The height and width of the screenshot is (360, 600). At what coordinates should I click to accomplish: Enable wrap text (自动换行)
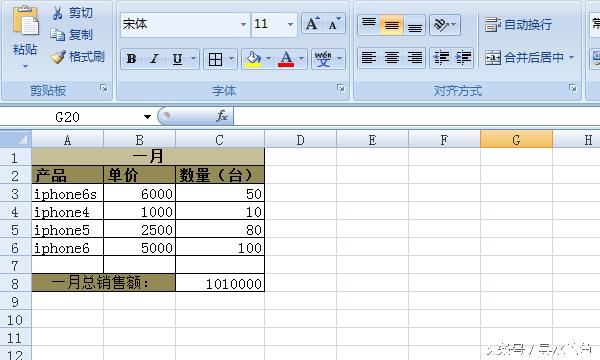pos(518,24)
